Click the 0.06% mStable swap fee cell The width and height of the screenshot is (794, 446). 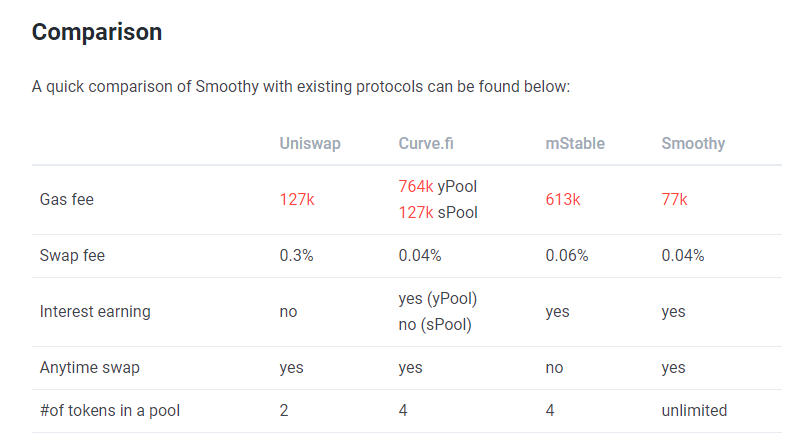click(x=567, y=255)
